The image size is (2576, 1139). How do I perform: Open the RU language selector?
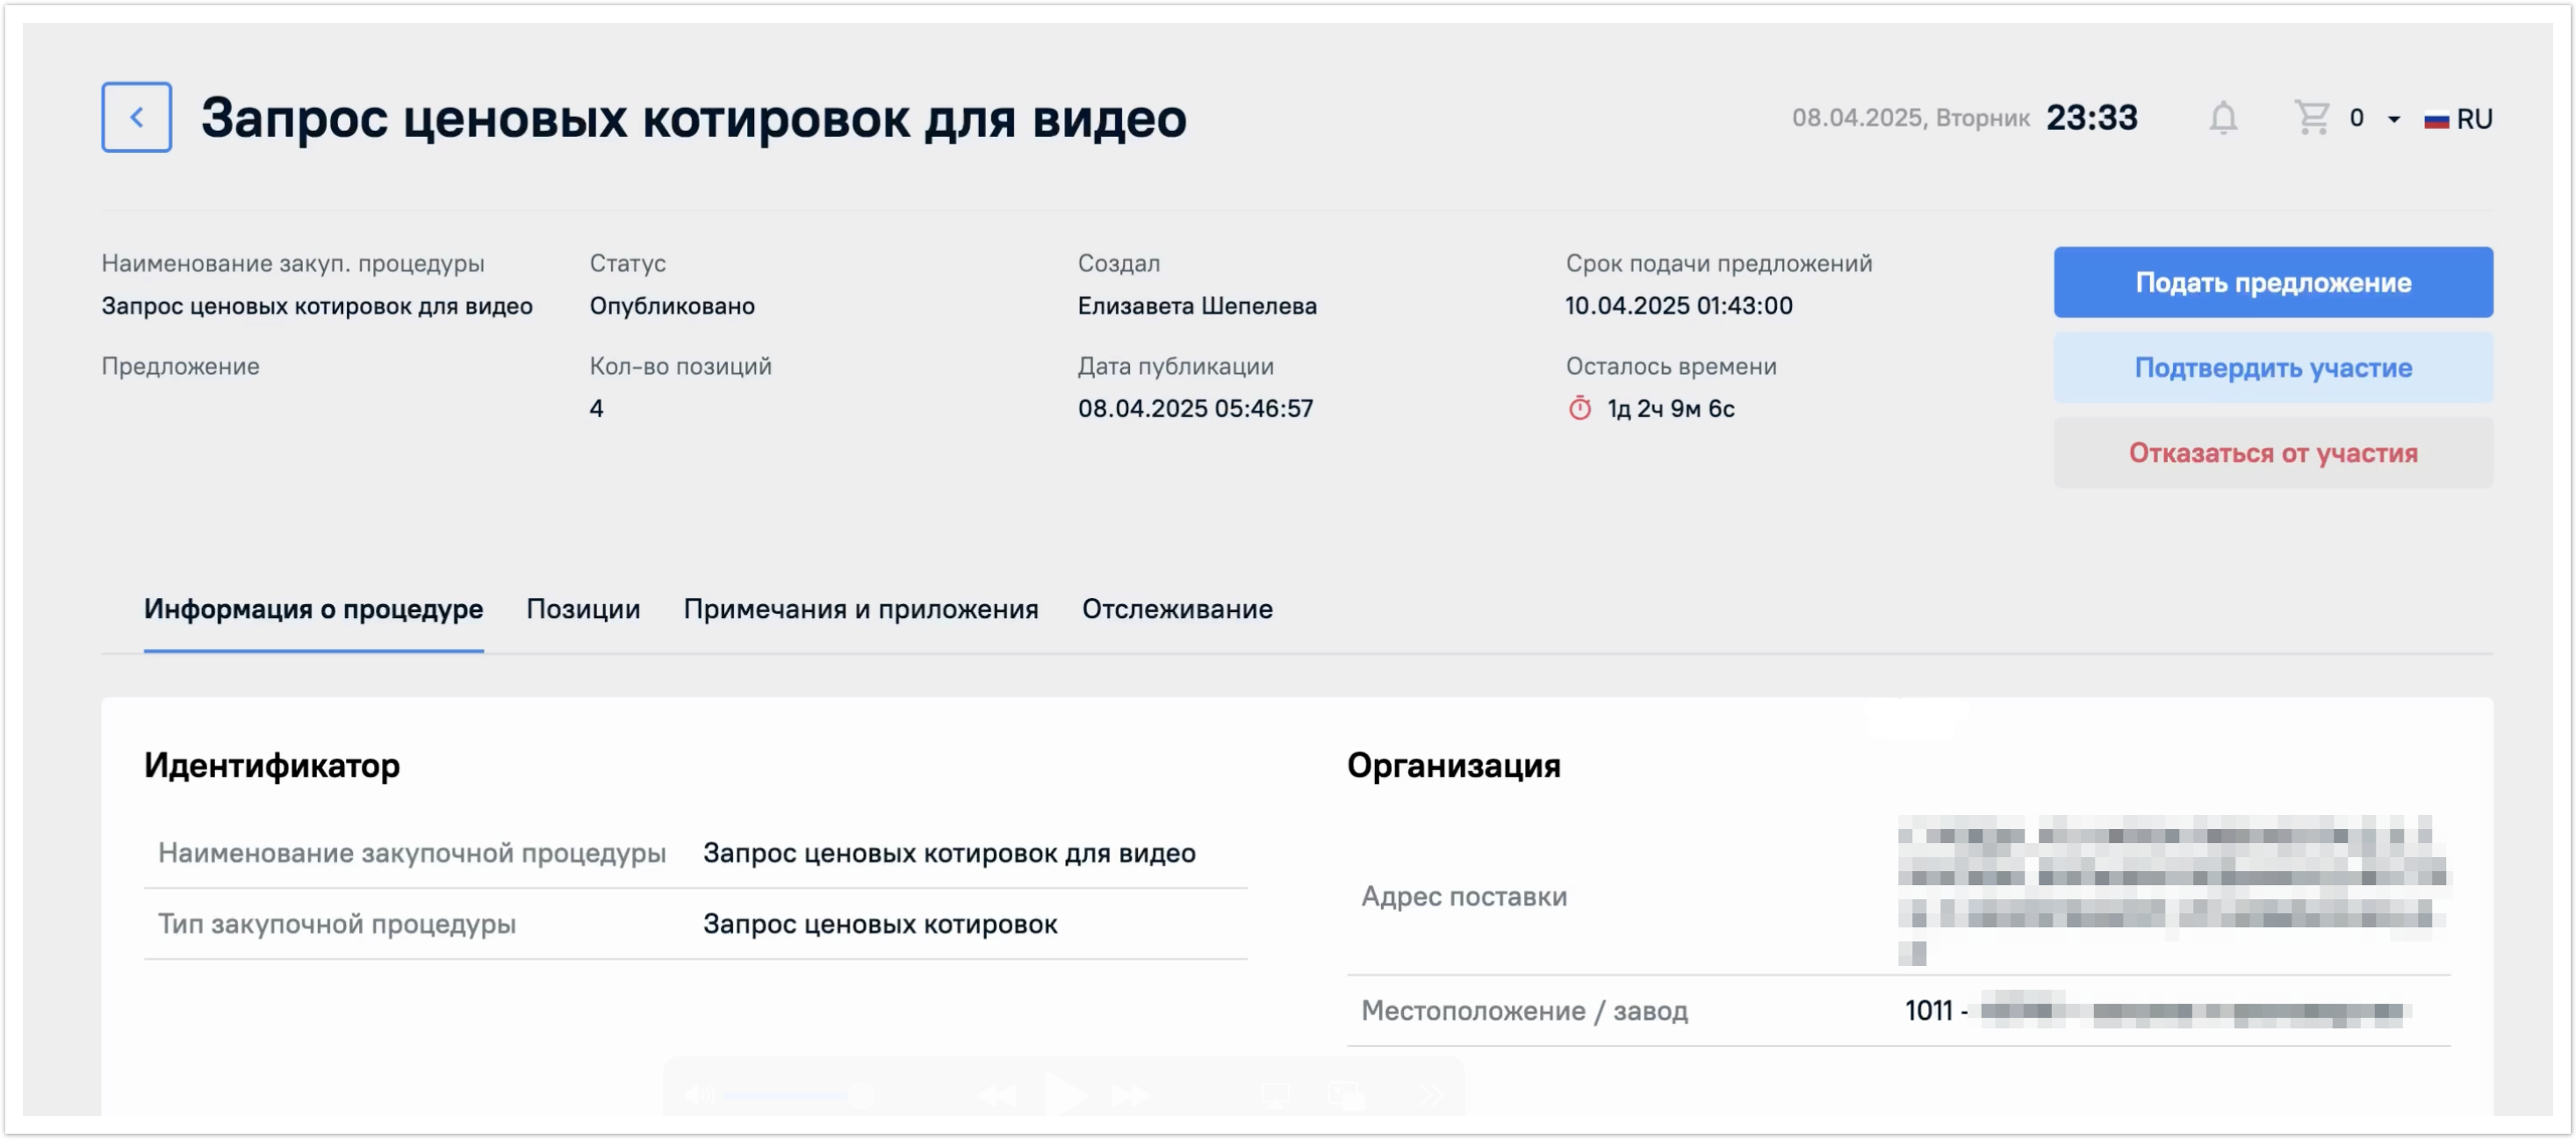click(2474, 119)
